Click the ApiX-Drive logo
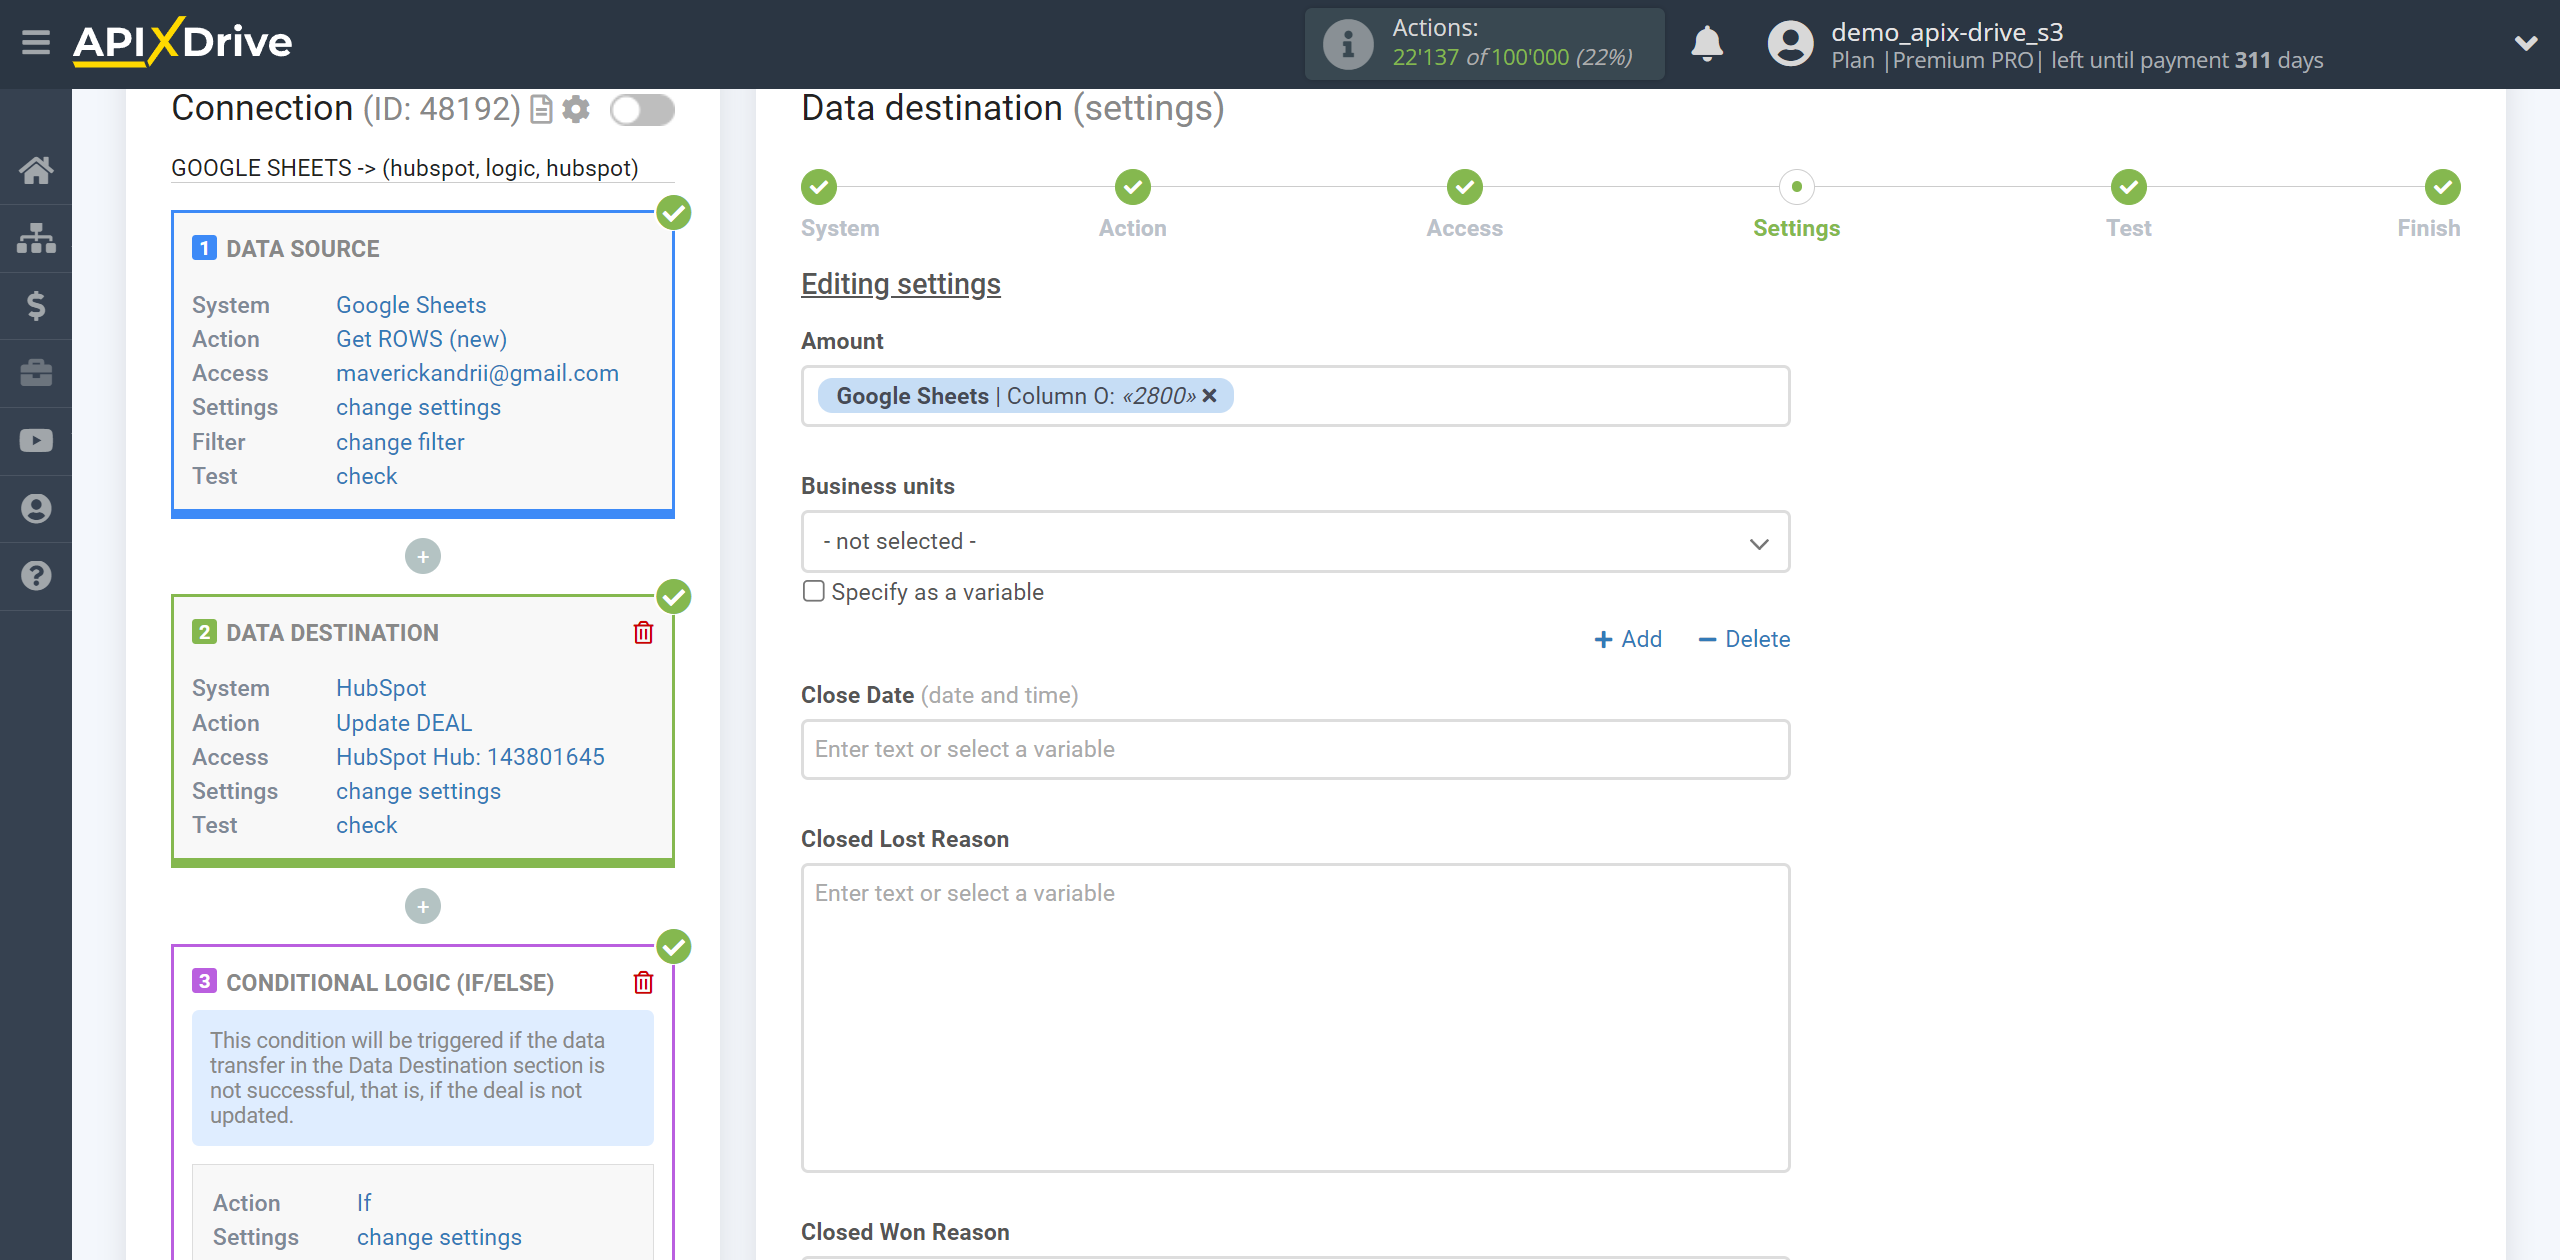 [x=182, y=42]
